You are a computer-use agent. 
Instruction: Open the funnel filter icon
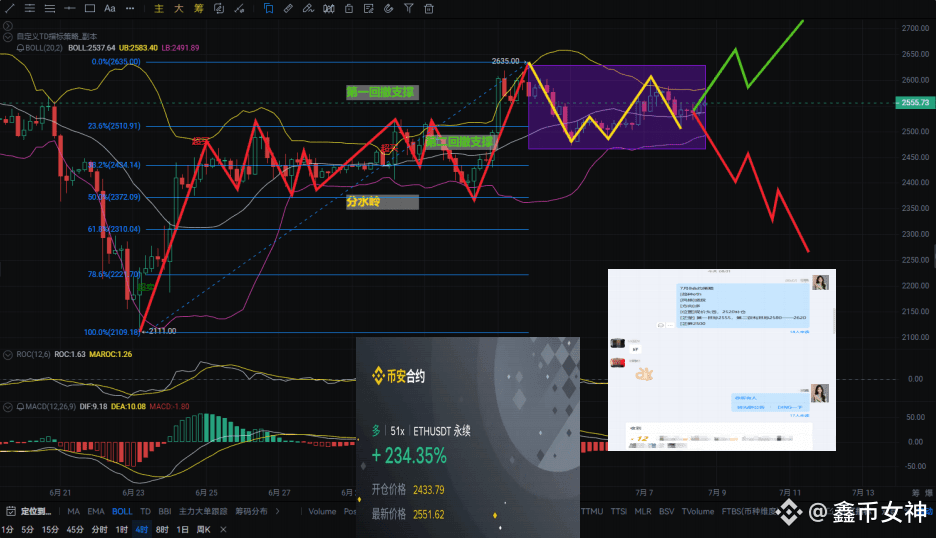pos(409,8)
